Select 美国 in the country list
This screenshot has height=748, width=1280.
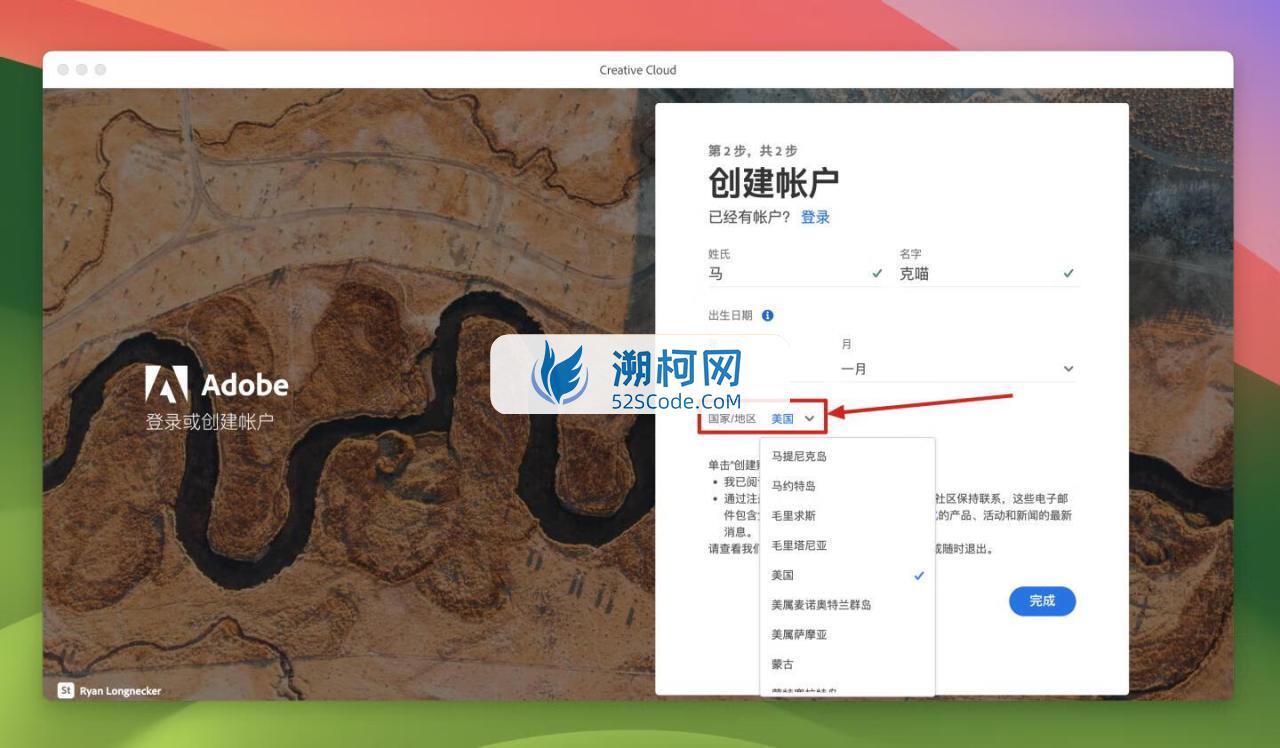point(847,575)
